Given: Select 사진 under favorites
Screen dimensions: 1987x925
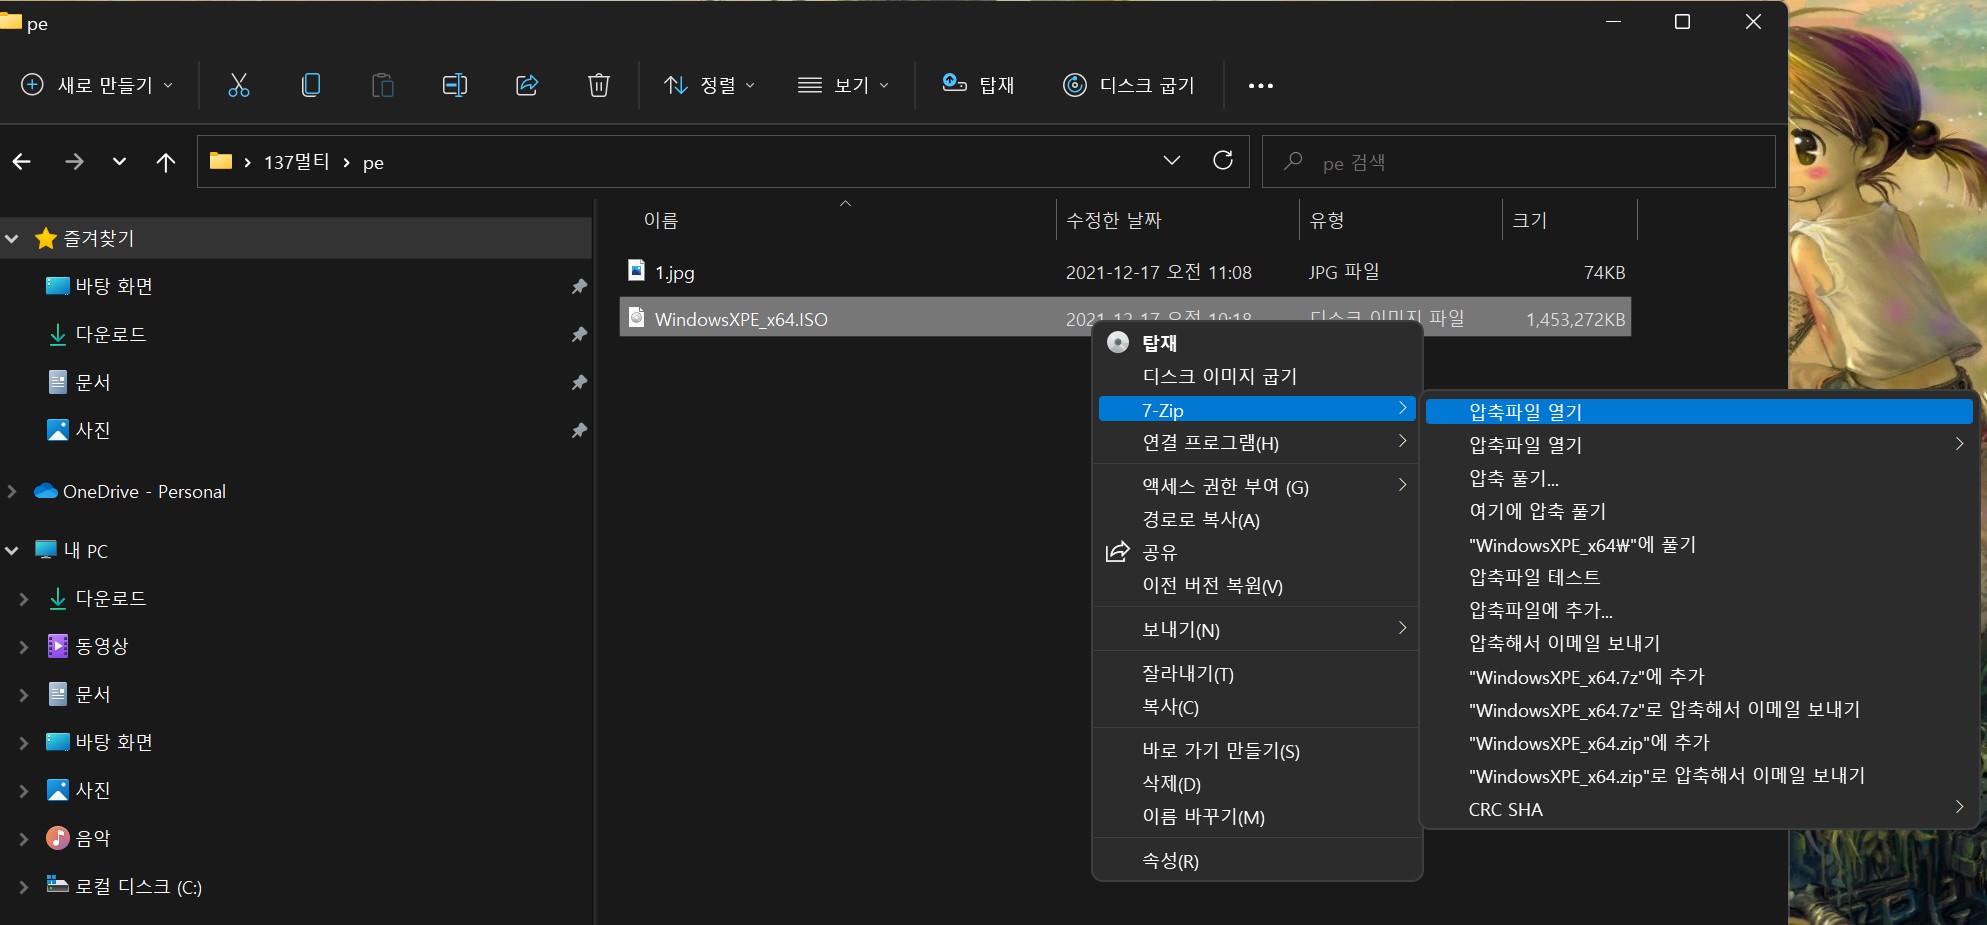Looking at the screenshot, I should [80, 430].
